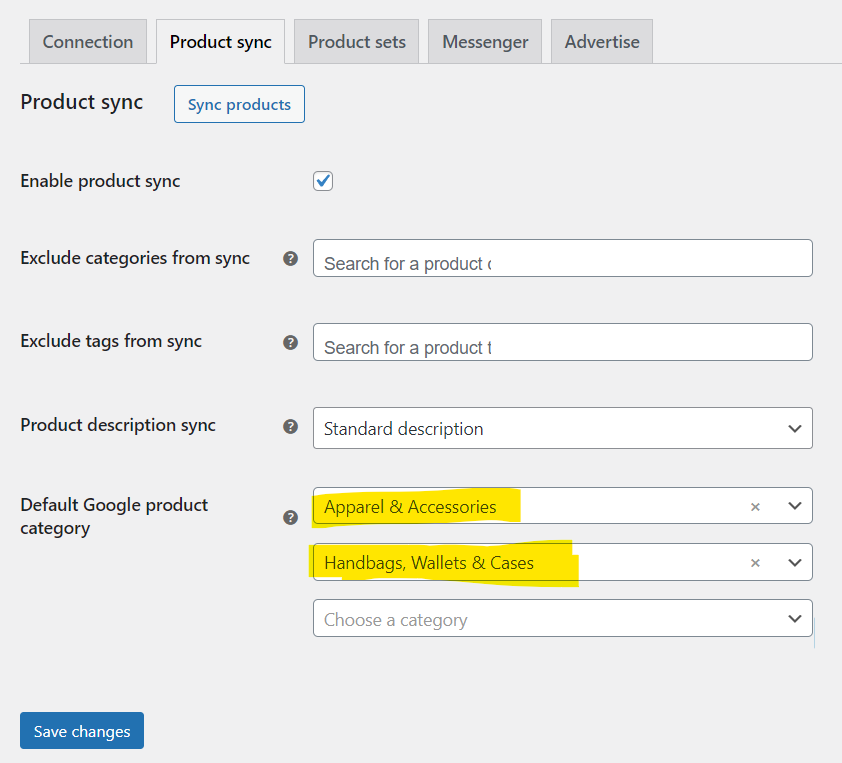Clear the Apparel & Accessories selection
Viewport: 842px width, 763px height.
[x=755, y=507]
